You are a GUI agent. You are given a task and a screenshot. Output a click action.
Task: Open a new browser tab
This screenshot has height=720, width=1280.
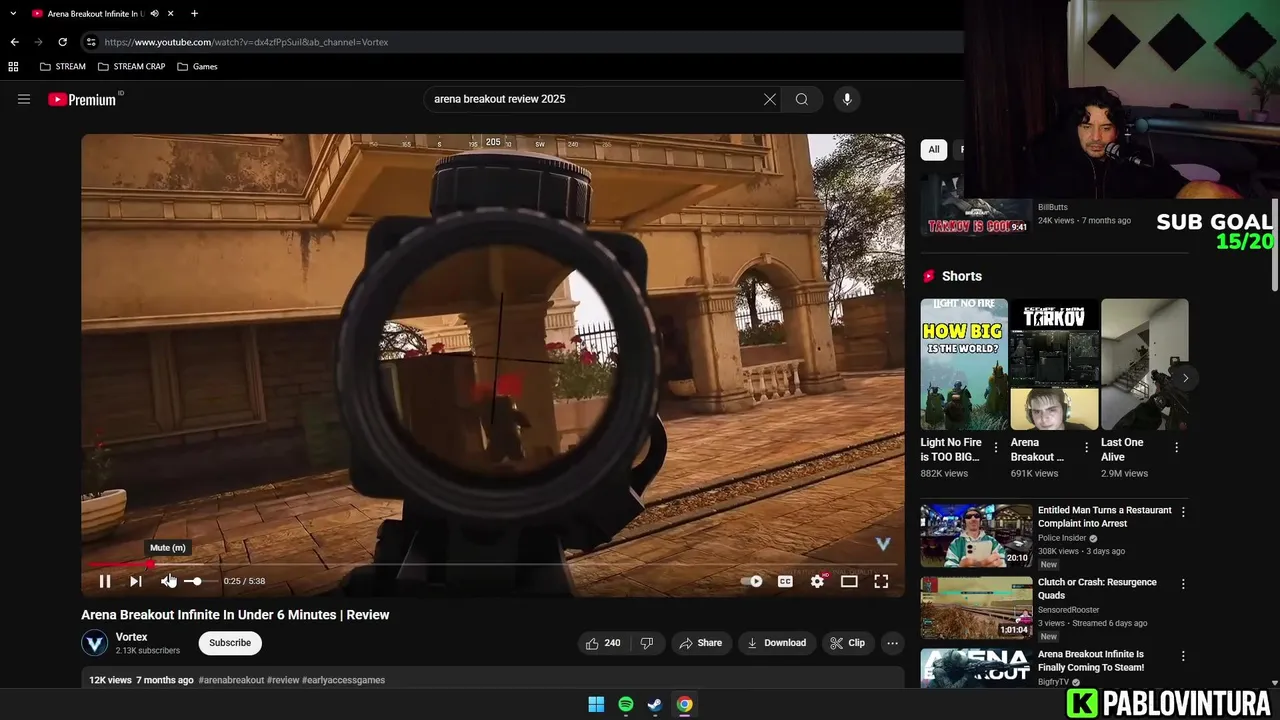[x=194, y=14]
